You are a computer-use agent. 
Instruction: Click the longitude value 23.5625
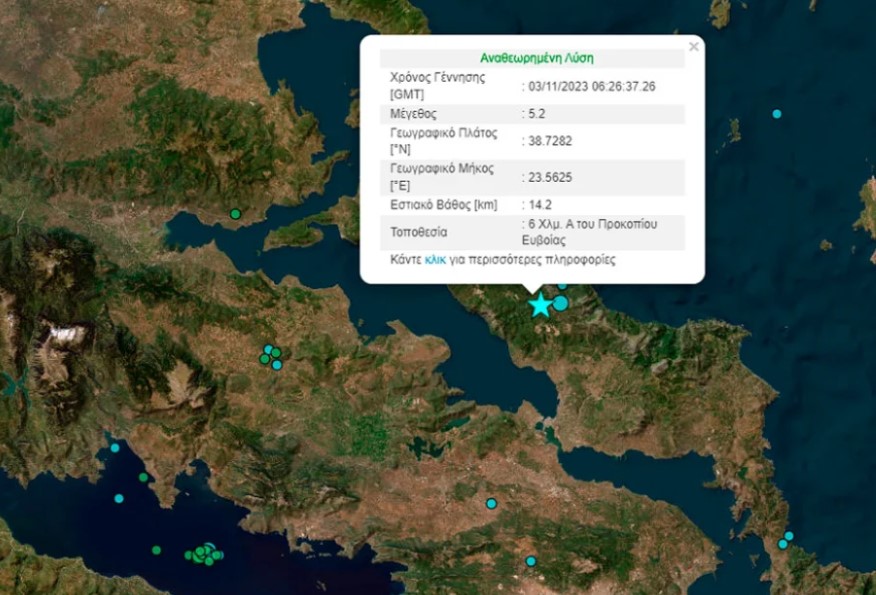tap(550, 178)
